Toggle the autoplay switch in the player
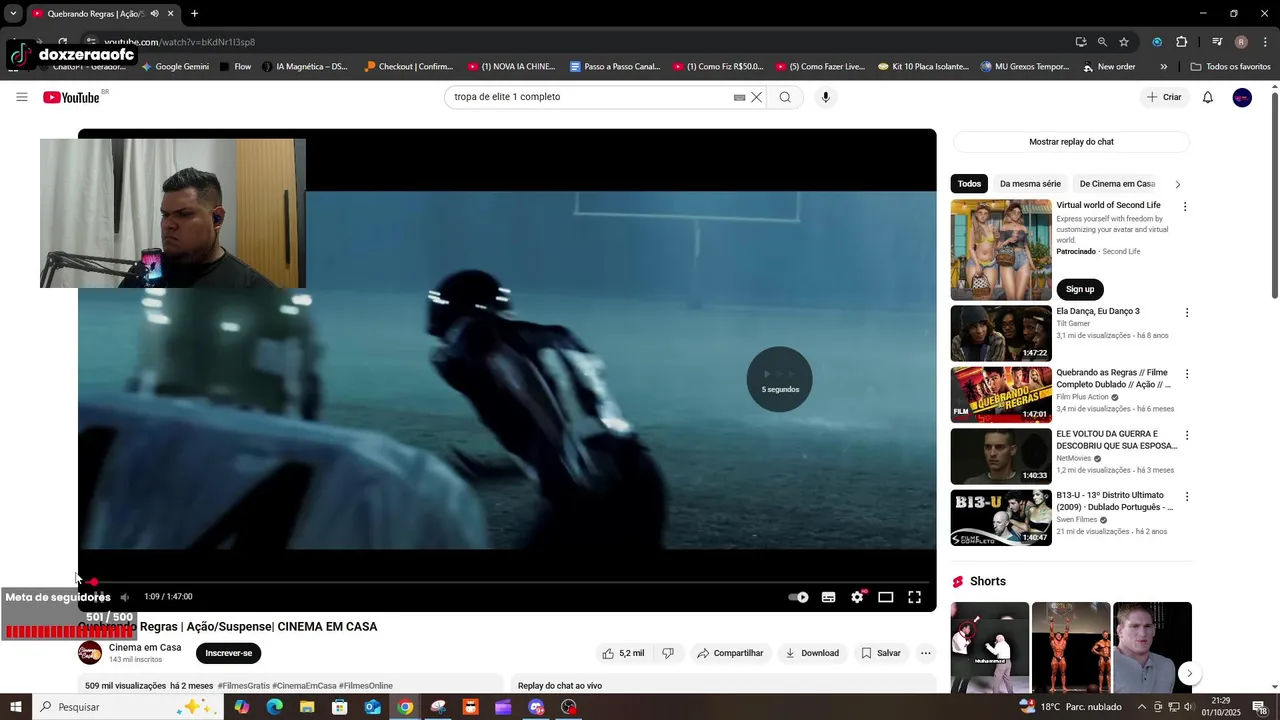Viewport: 1280px width, 720px height. click(798, 597)
